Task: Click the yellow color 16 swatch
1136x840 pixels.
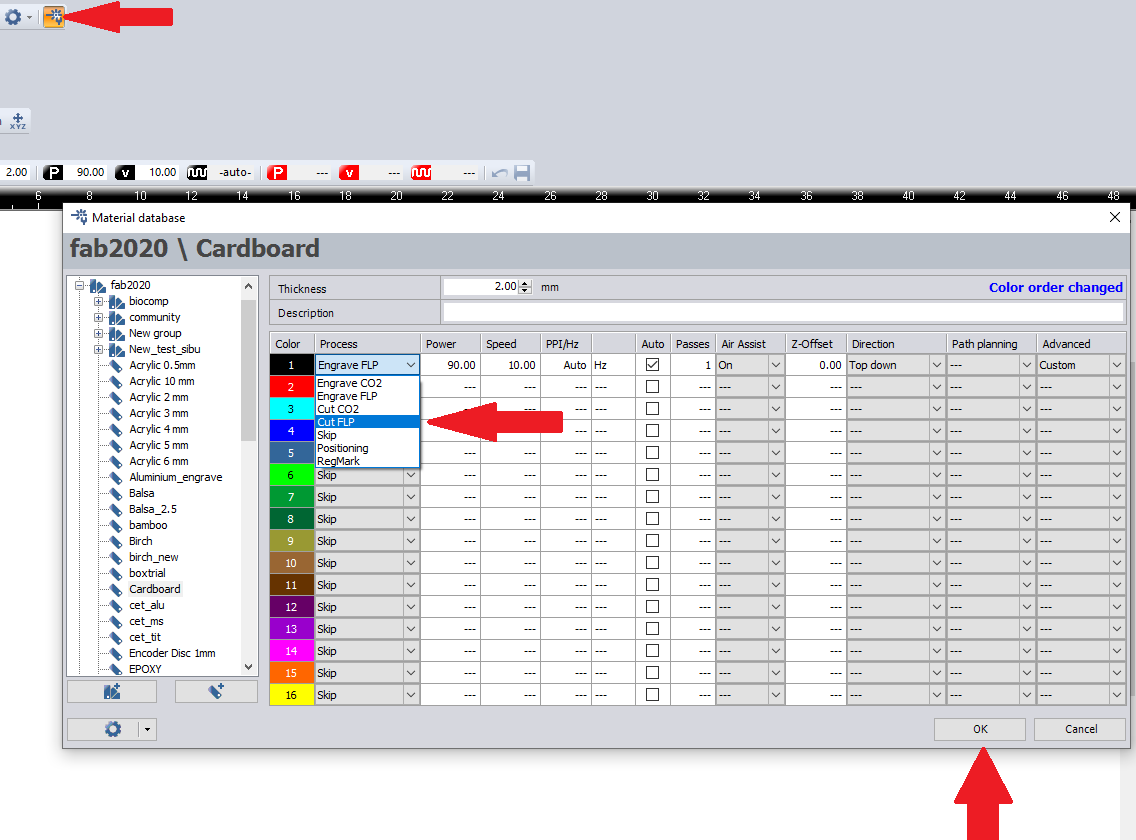Action: tap(292, 695)
